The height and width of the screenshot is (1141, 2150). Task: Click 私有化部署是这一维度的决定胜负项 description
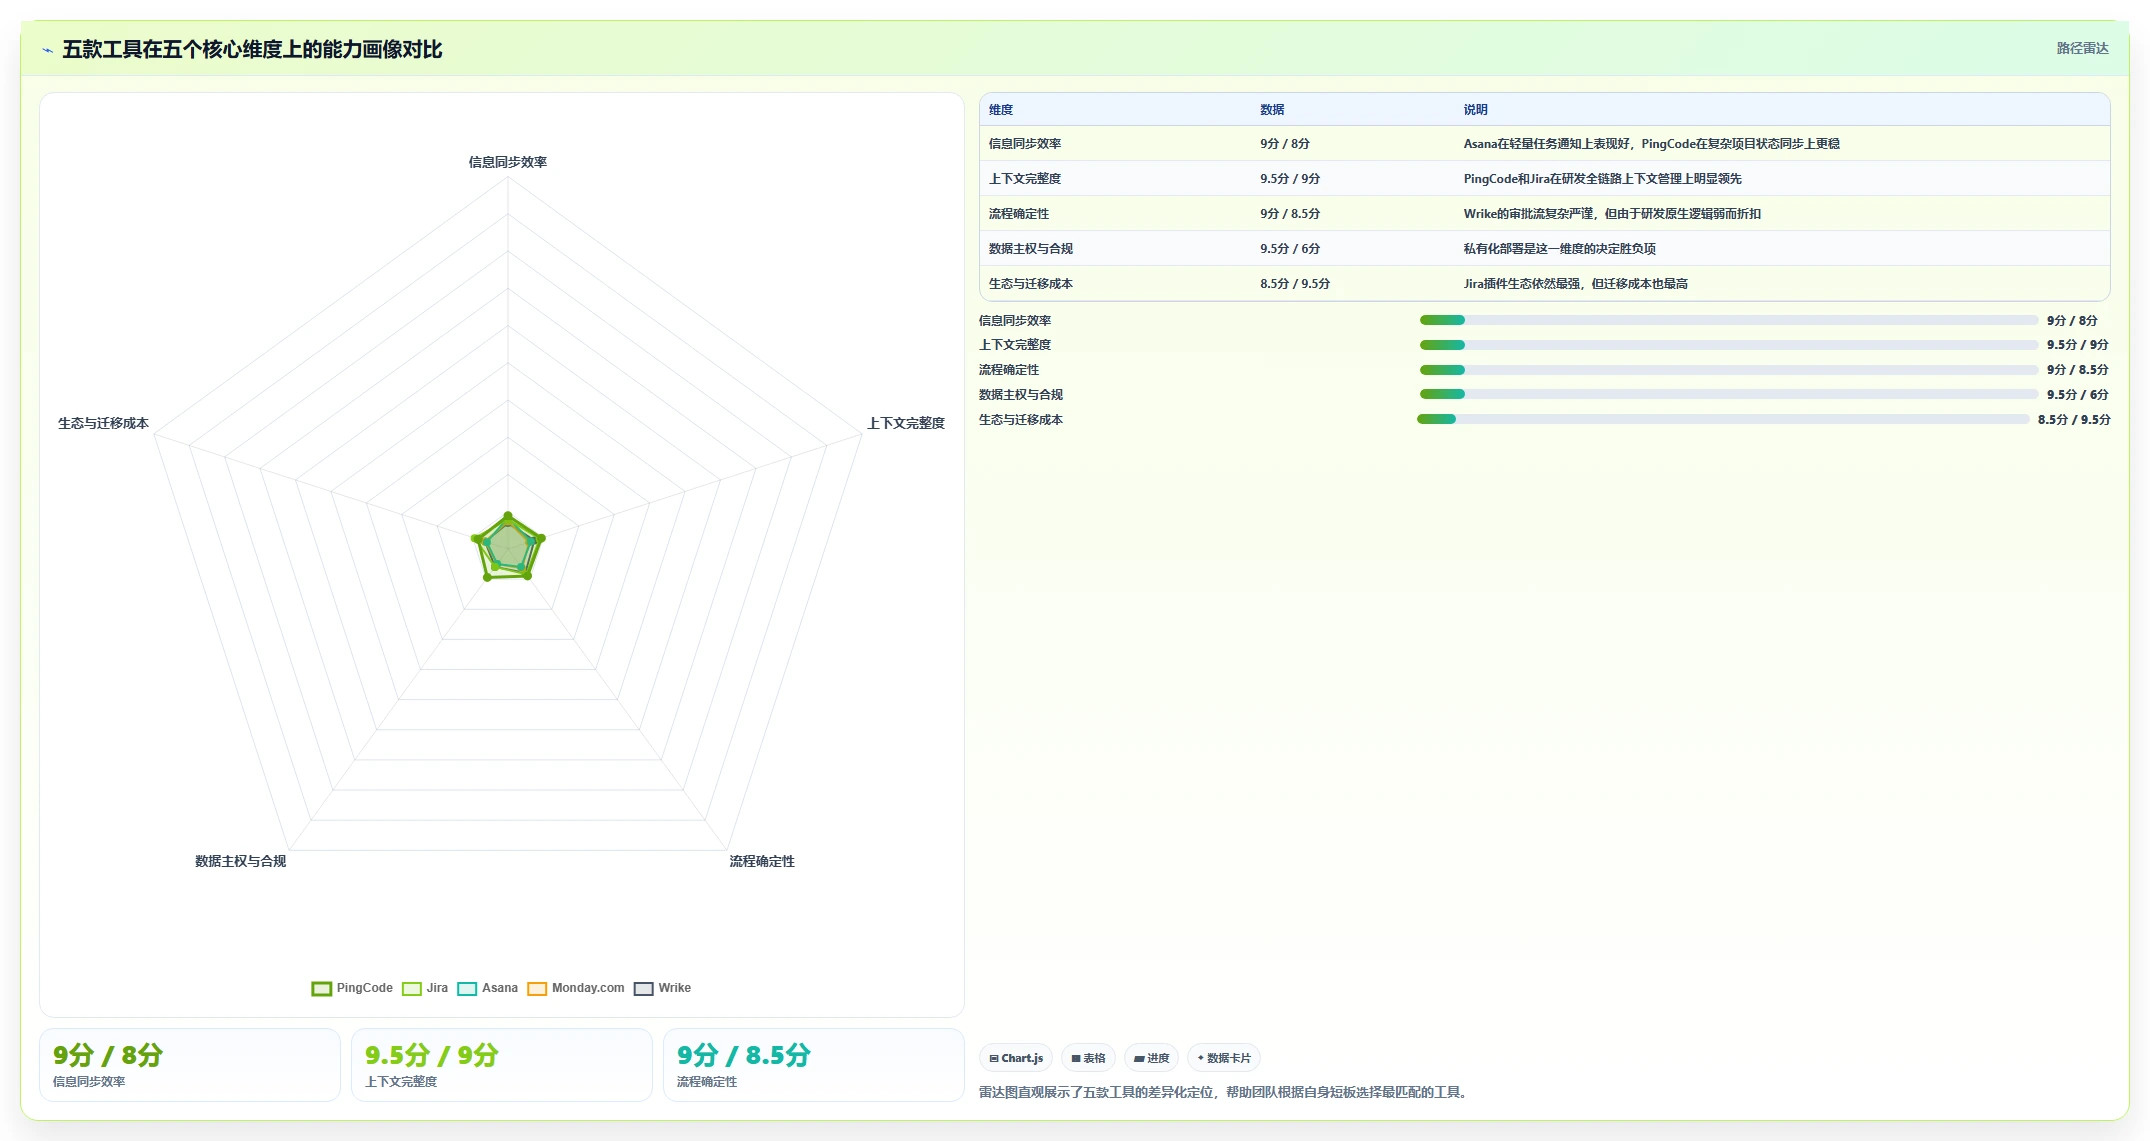point(1560,249)
